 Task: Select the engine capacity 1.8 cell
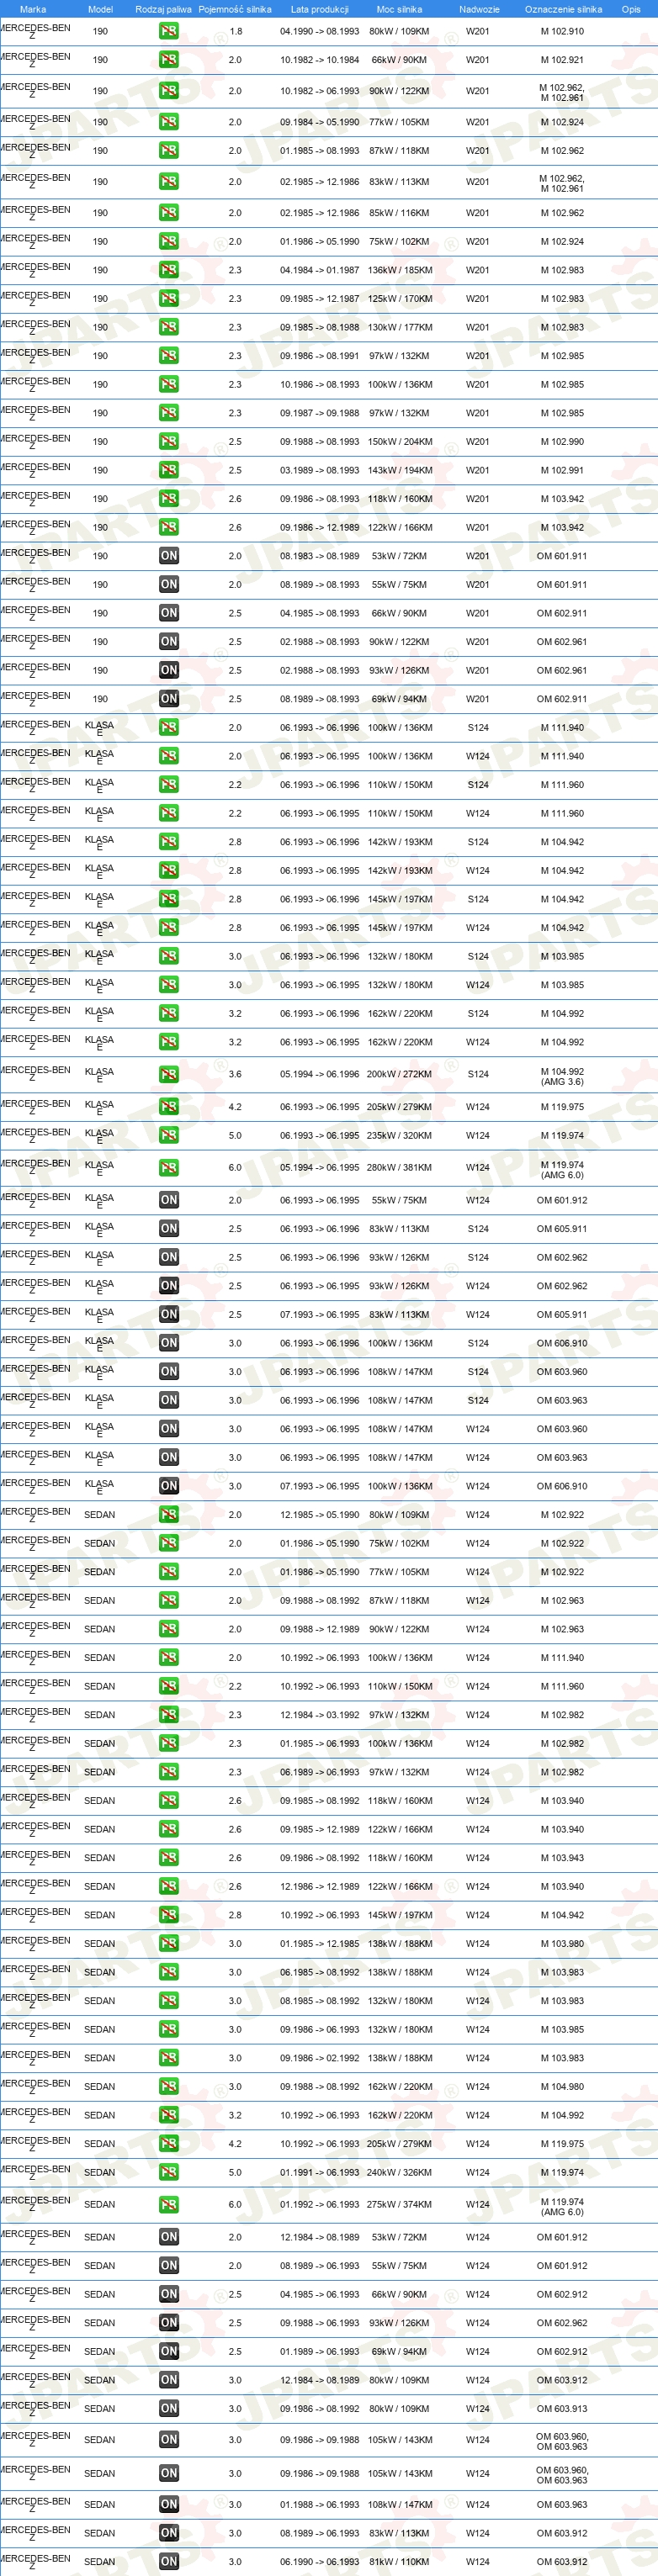[235, 31]
